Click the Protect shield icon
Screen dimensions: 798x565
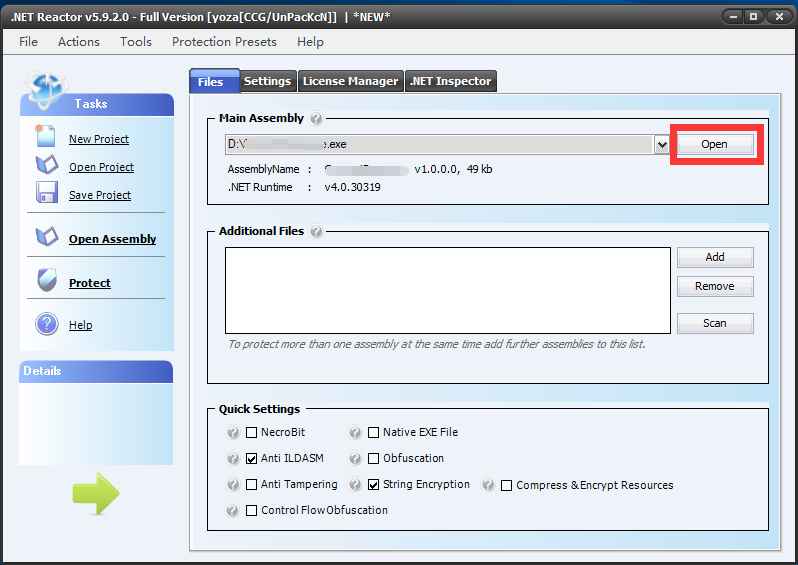coord(47,280)
